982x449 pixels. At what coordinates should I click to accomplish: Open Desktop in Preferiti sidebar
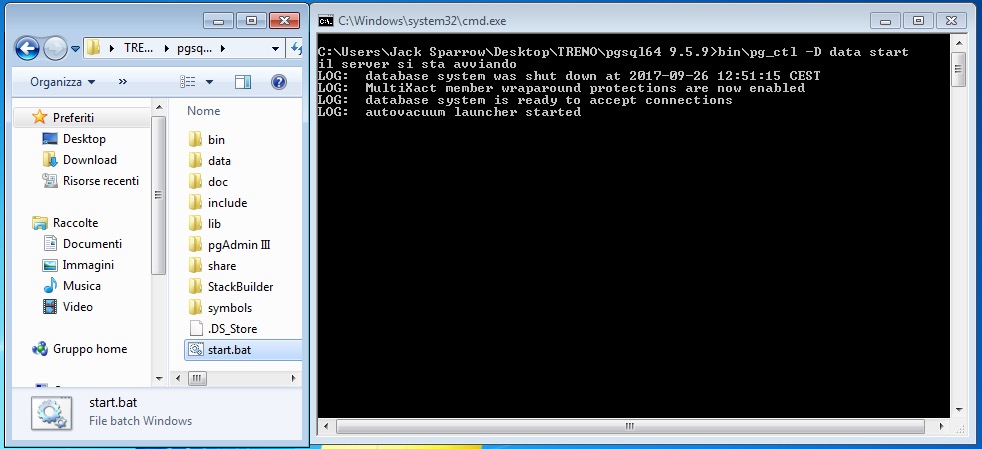tap(84, 139)
